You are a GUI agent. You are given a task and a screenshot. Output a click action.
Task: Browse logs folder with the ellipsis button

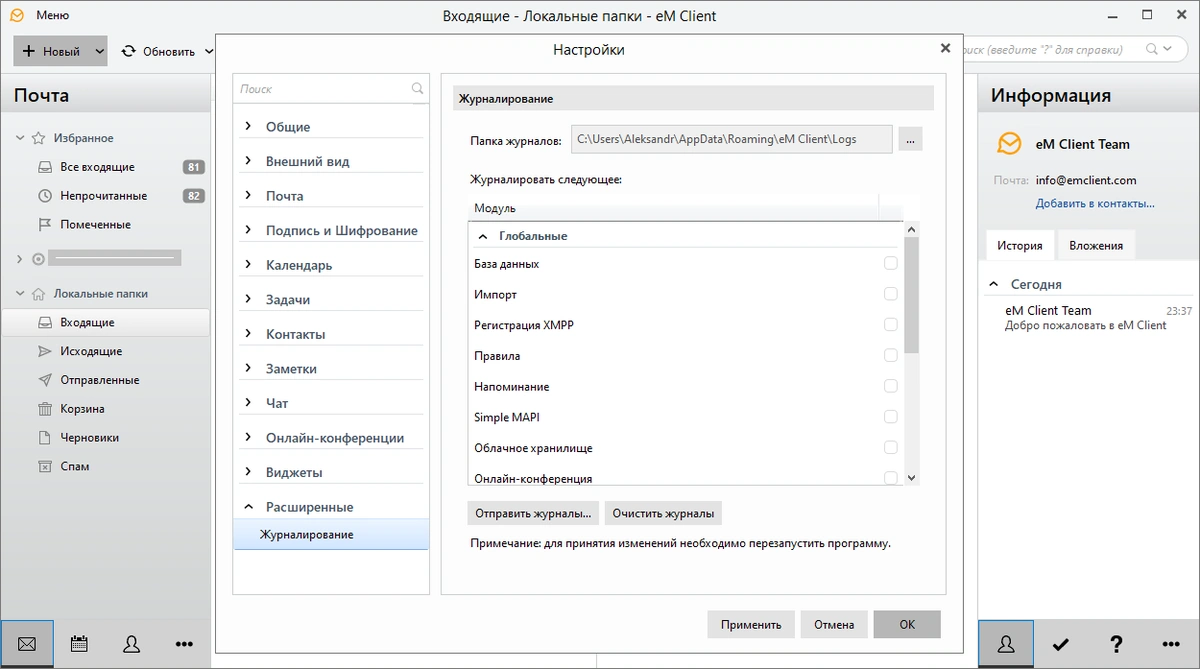910,140
